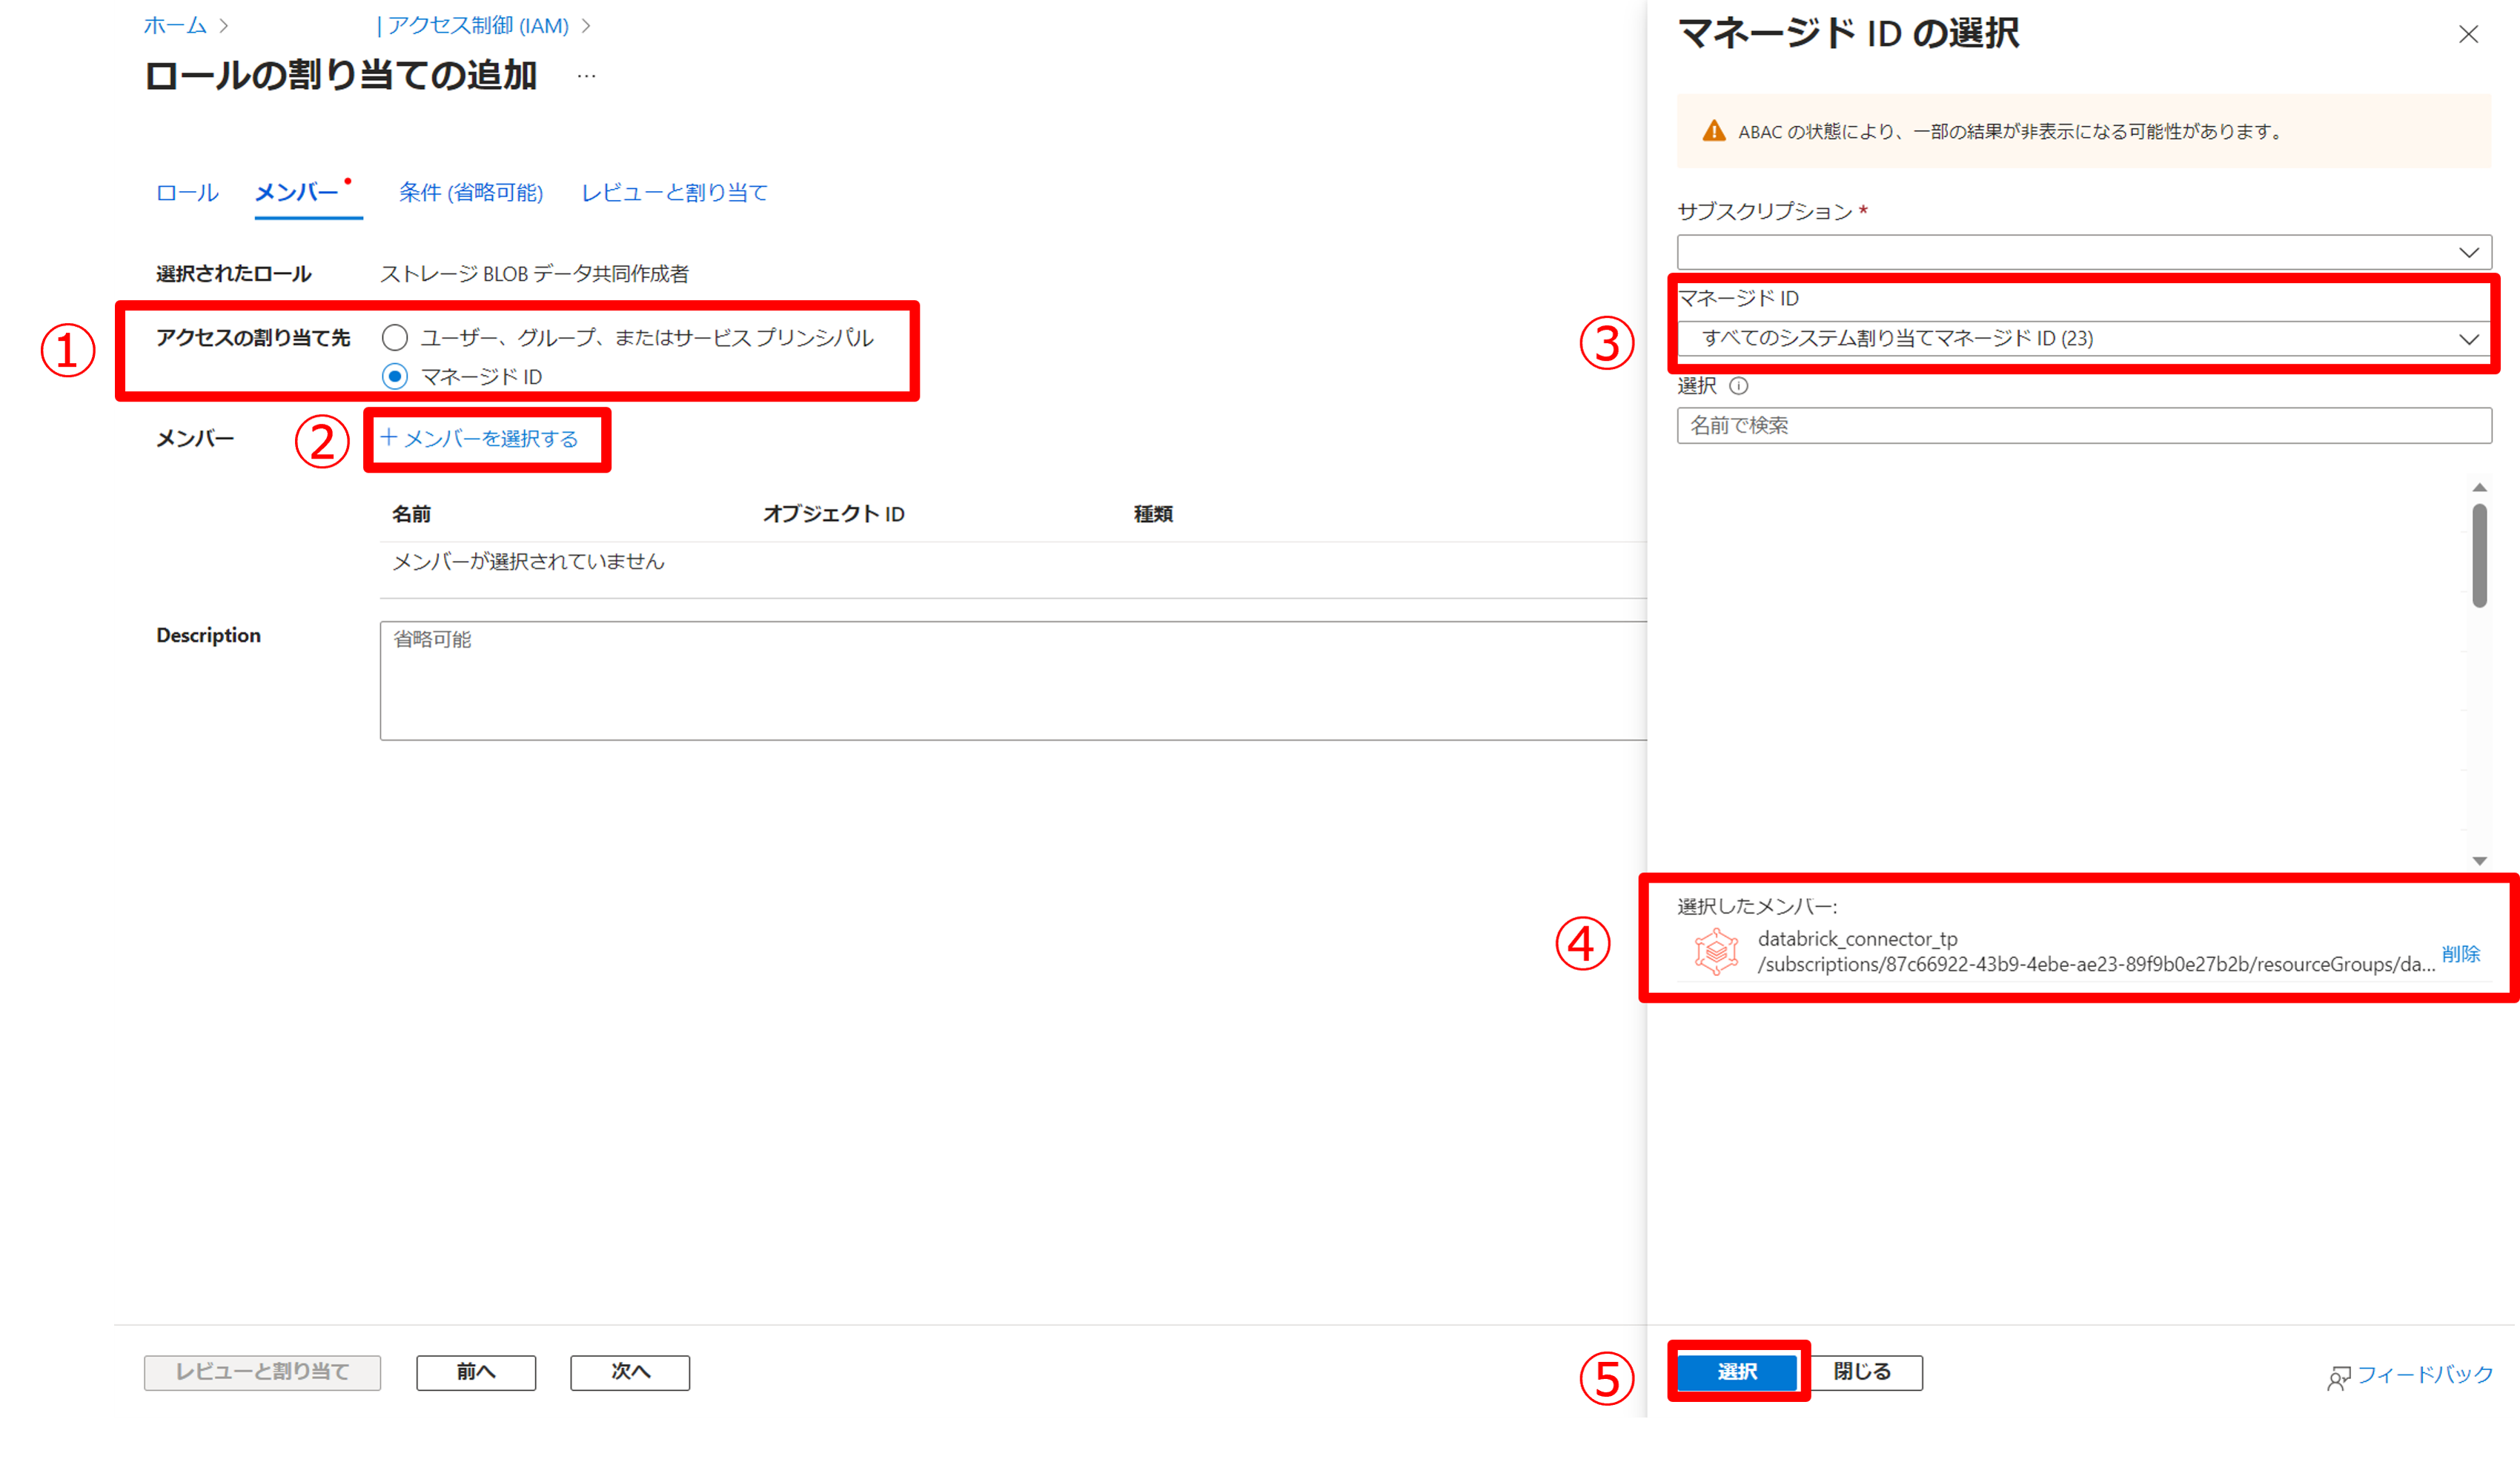Click scroll up arrow in results list

(2479, 487)
